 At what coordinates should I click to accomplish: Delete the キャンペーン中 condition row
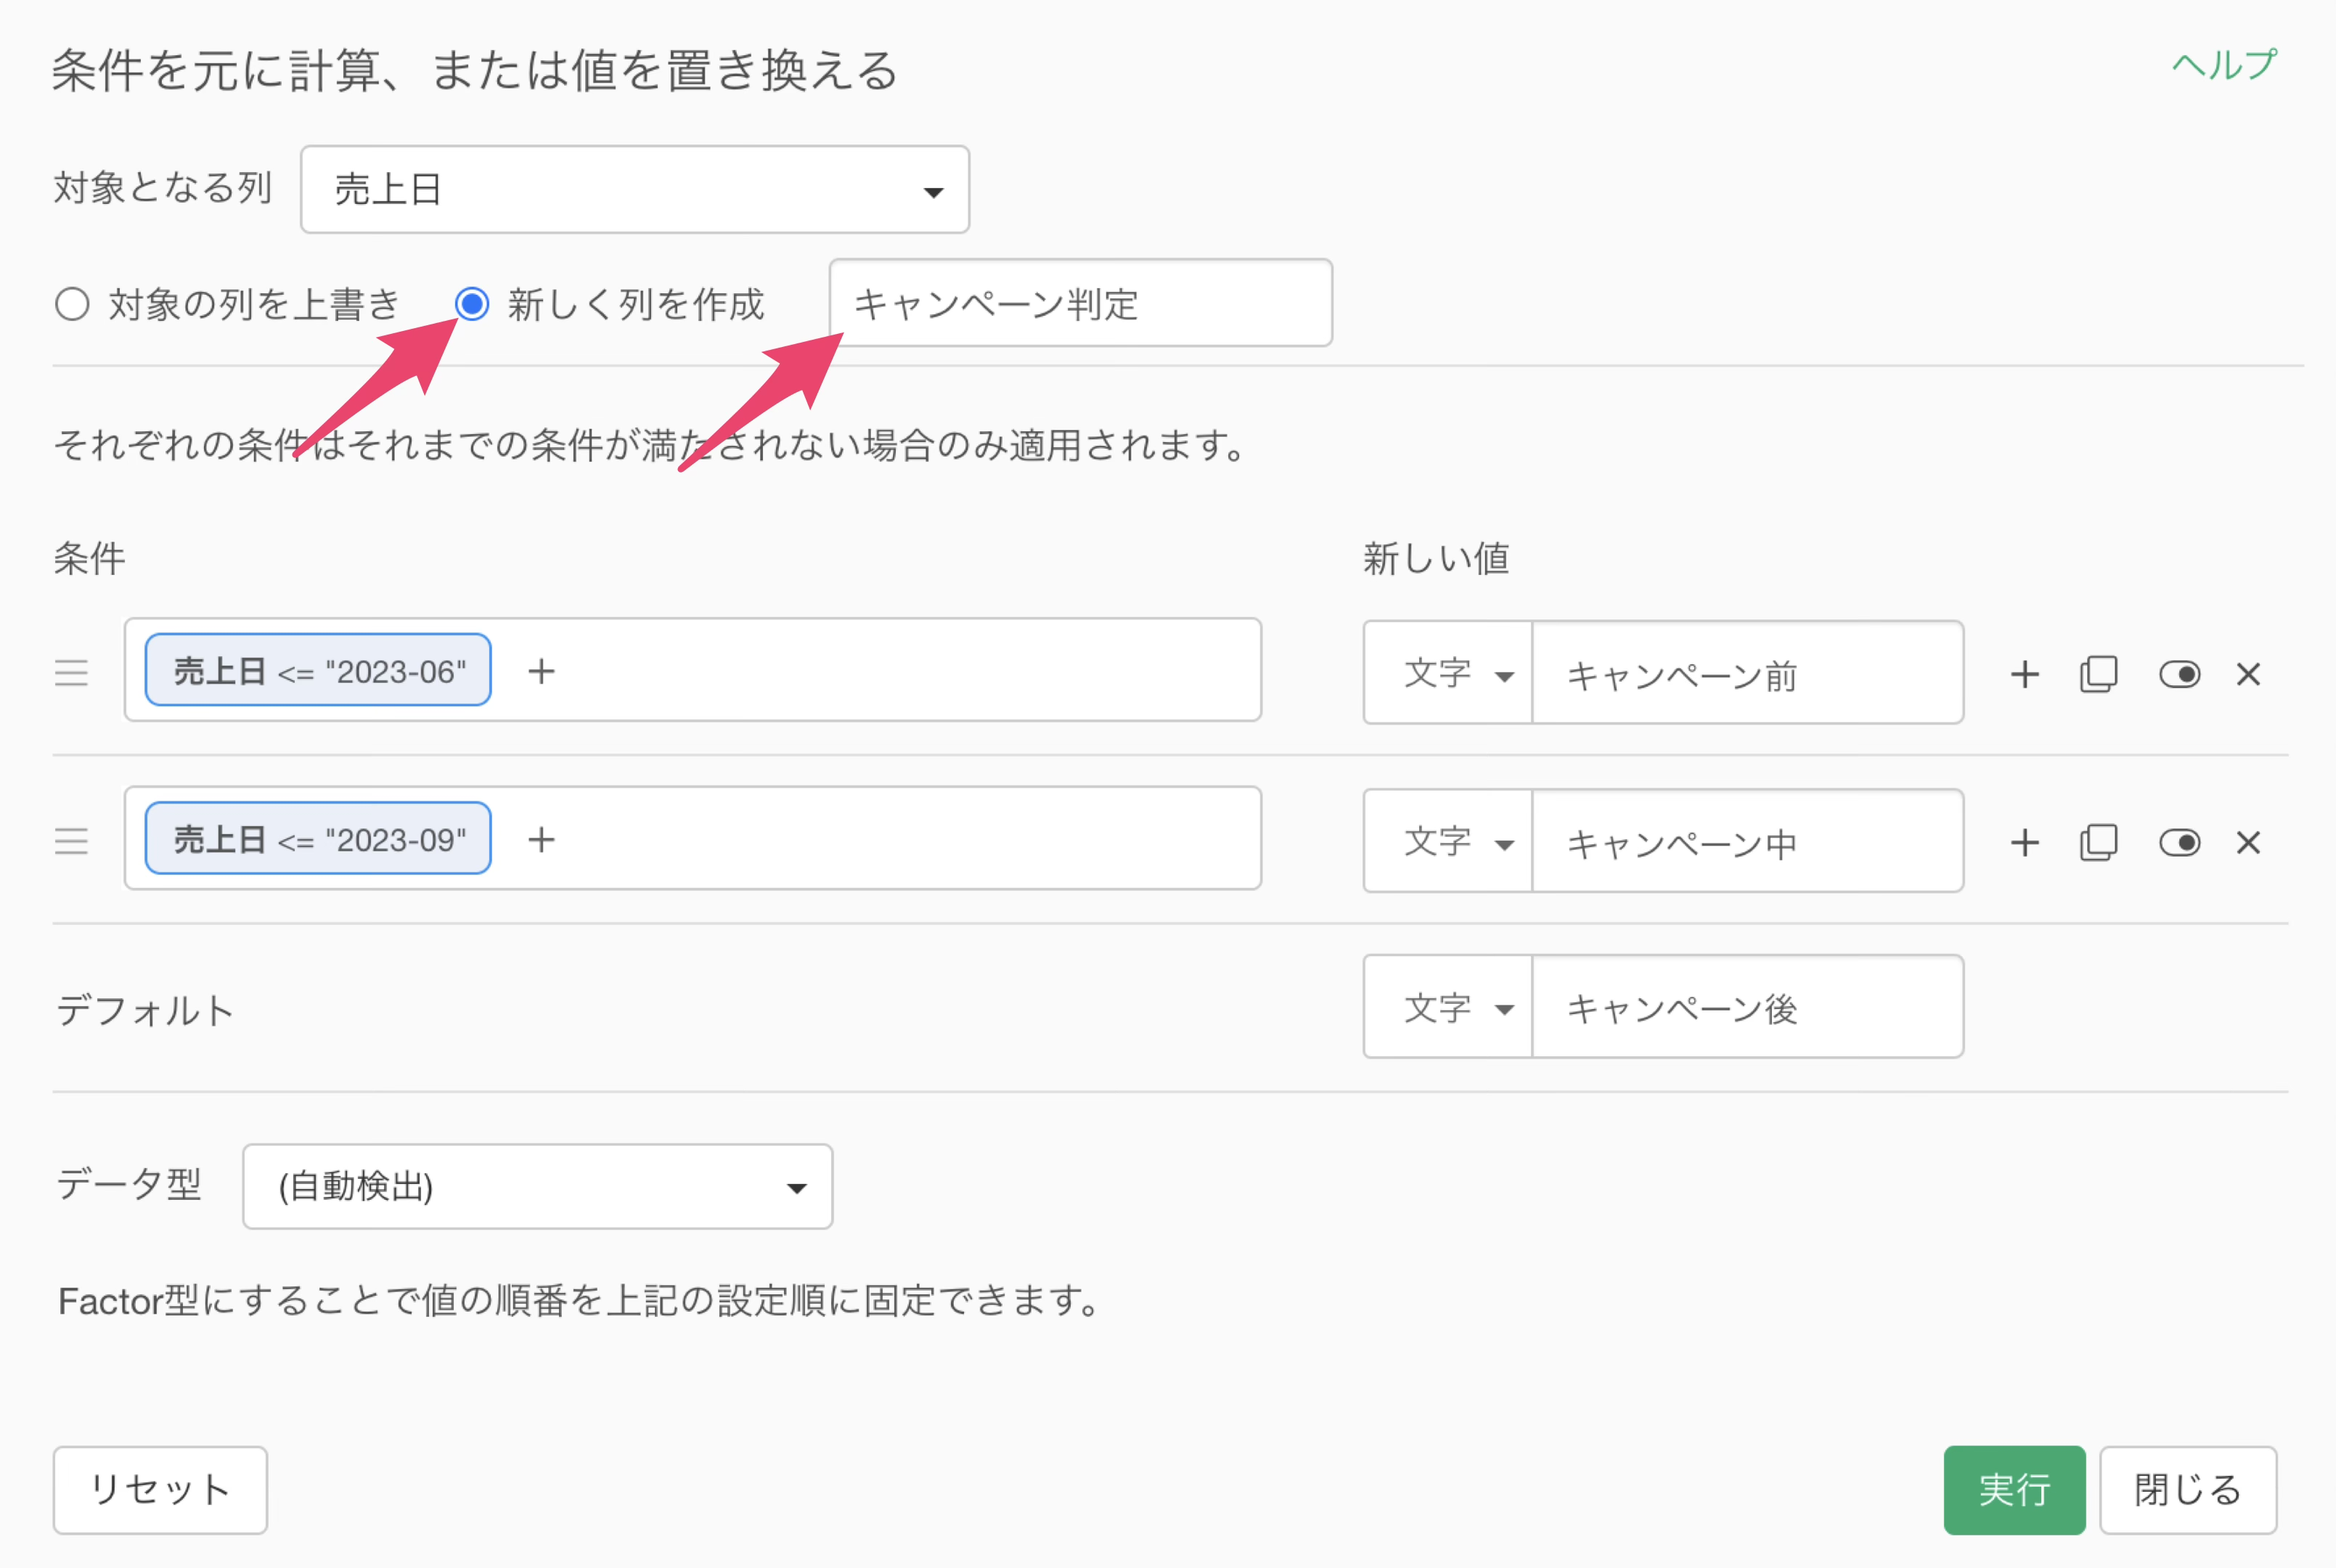click(x=2249, y=842)
